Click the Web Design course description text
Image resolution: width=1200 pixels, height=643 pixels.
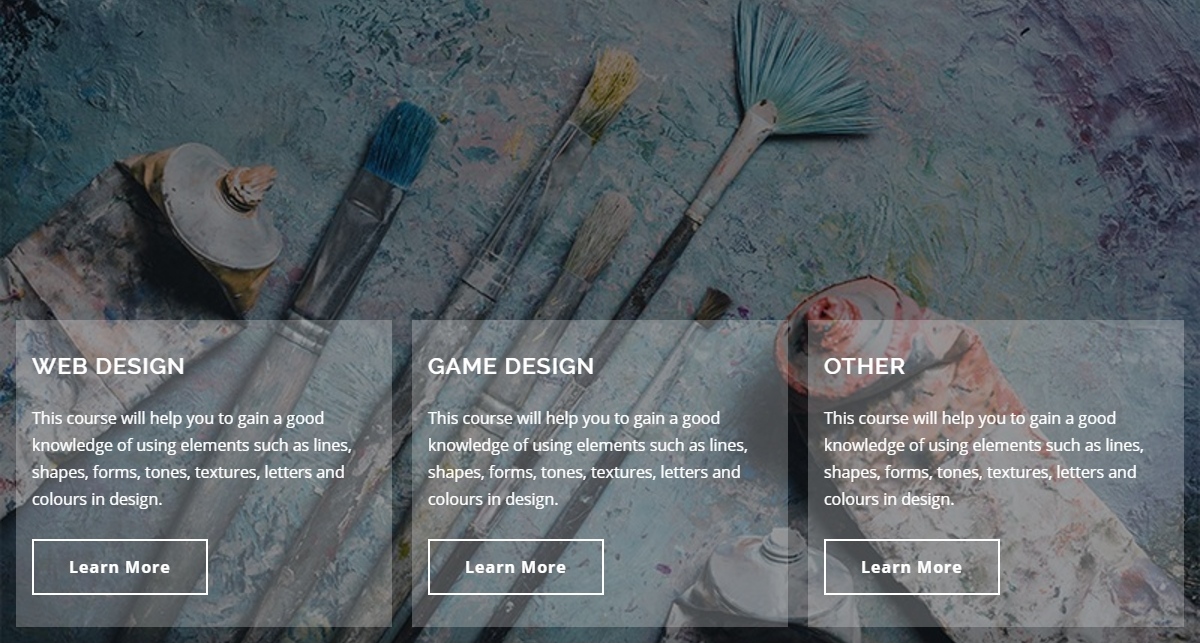(x=191, y=458)
